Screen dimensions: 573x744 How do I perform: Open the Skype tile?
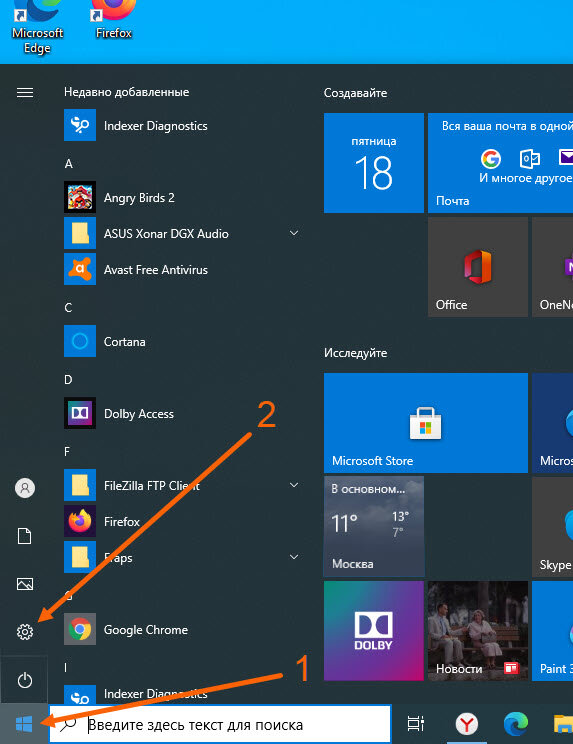pos(553,527)
